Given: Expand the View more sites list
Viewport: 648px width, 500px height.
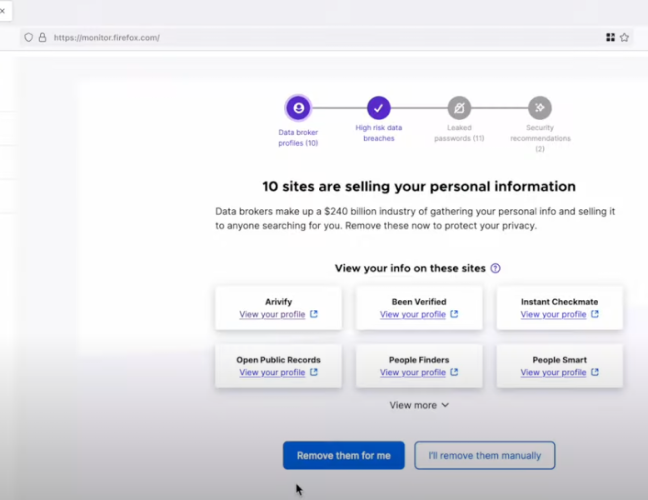Looking at the screenshot, I should pyautogui.click(x=419, y=405).
